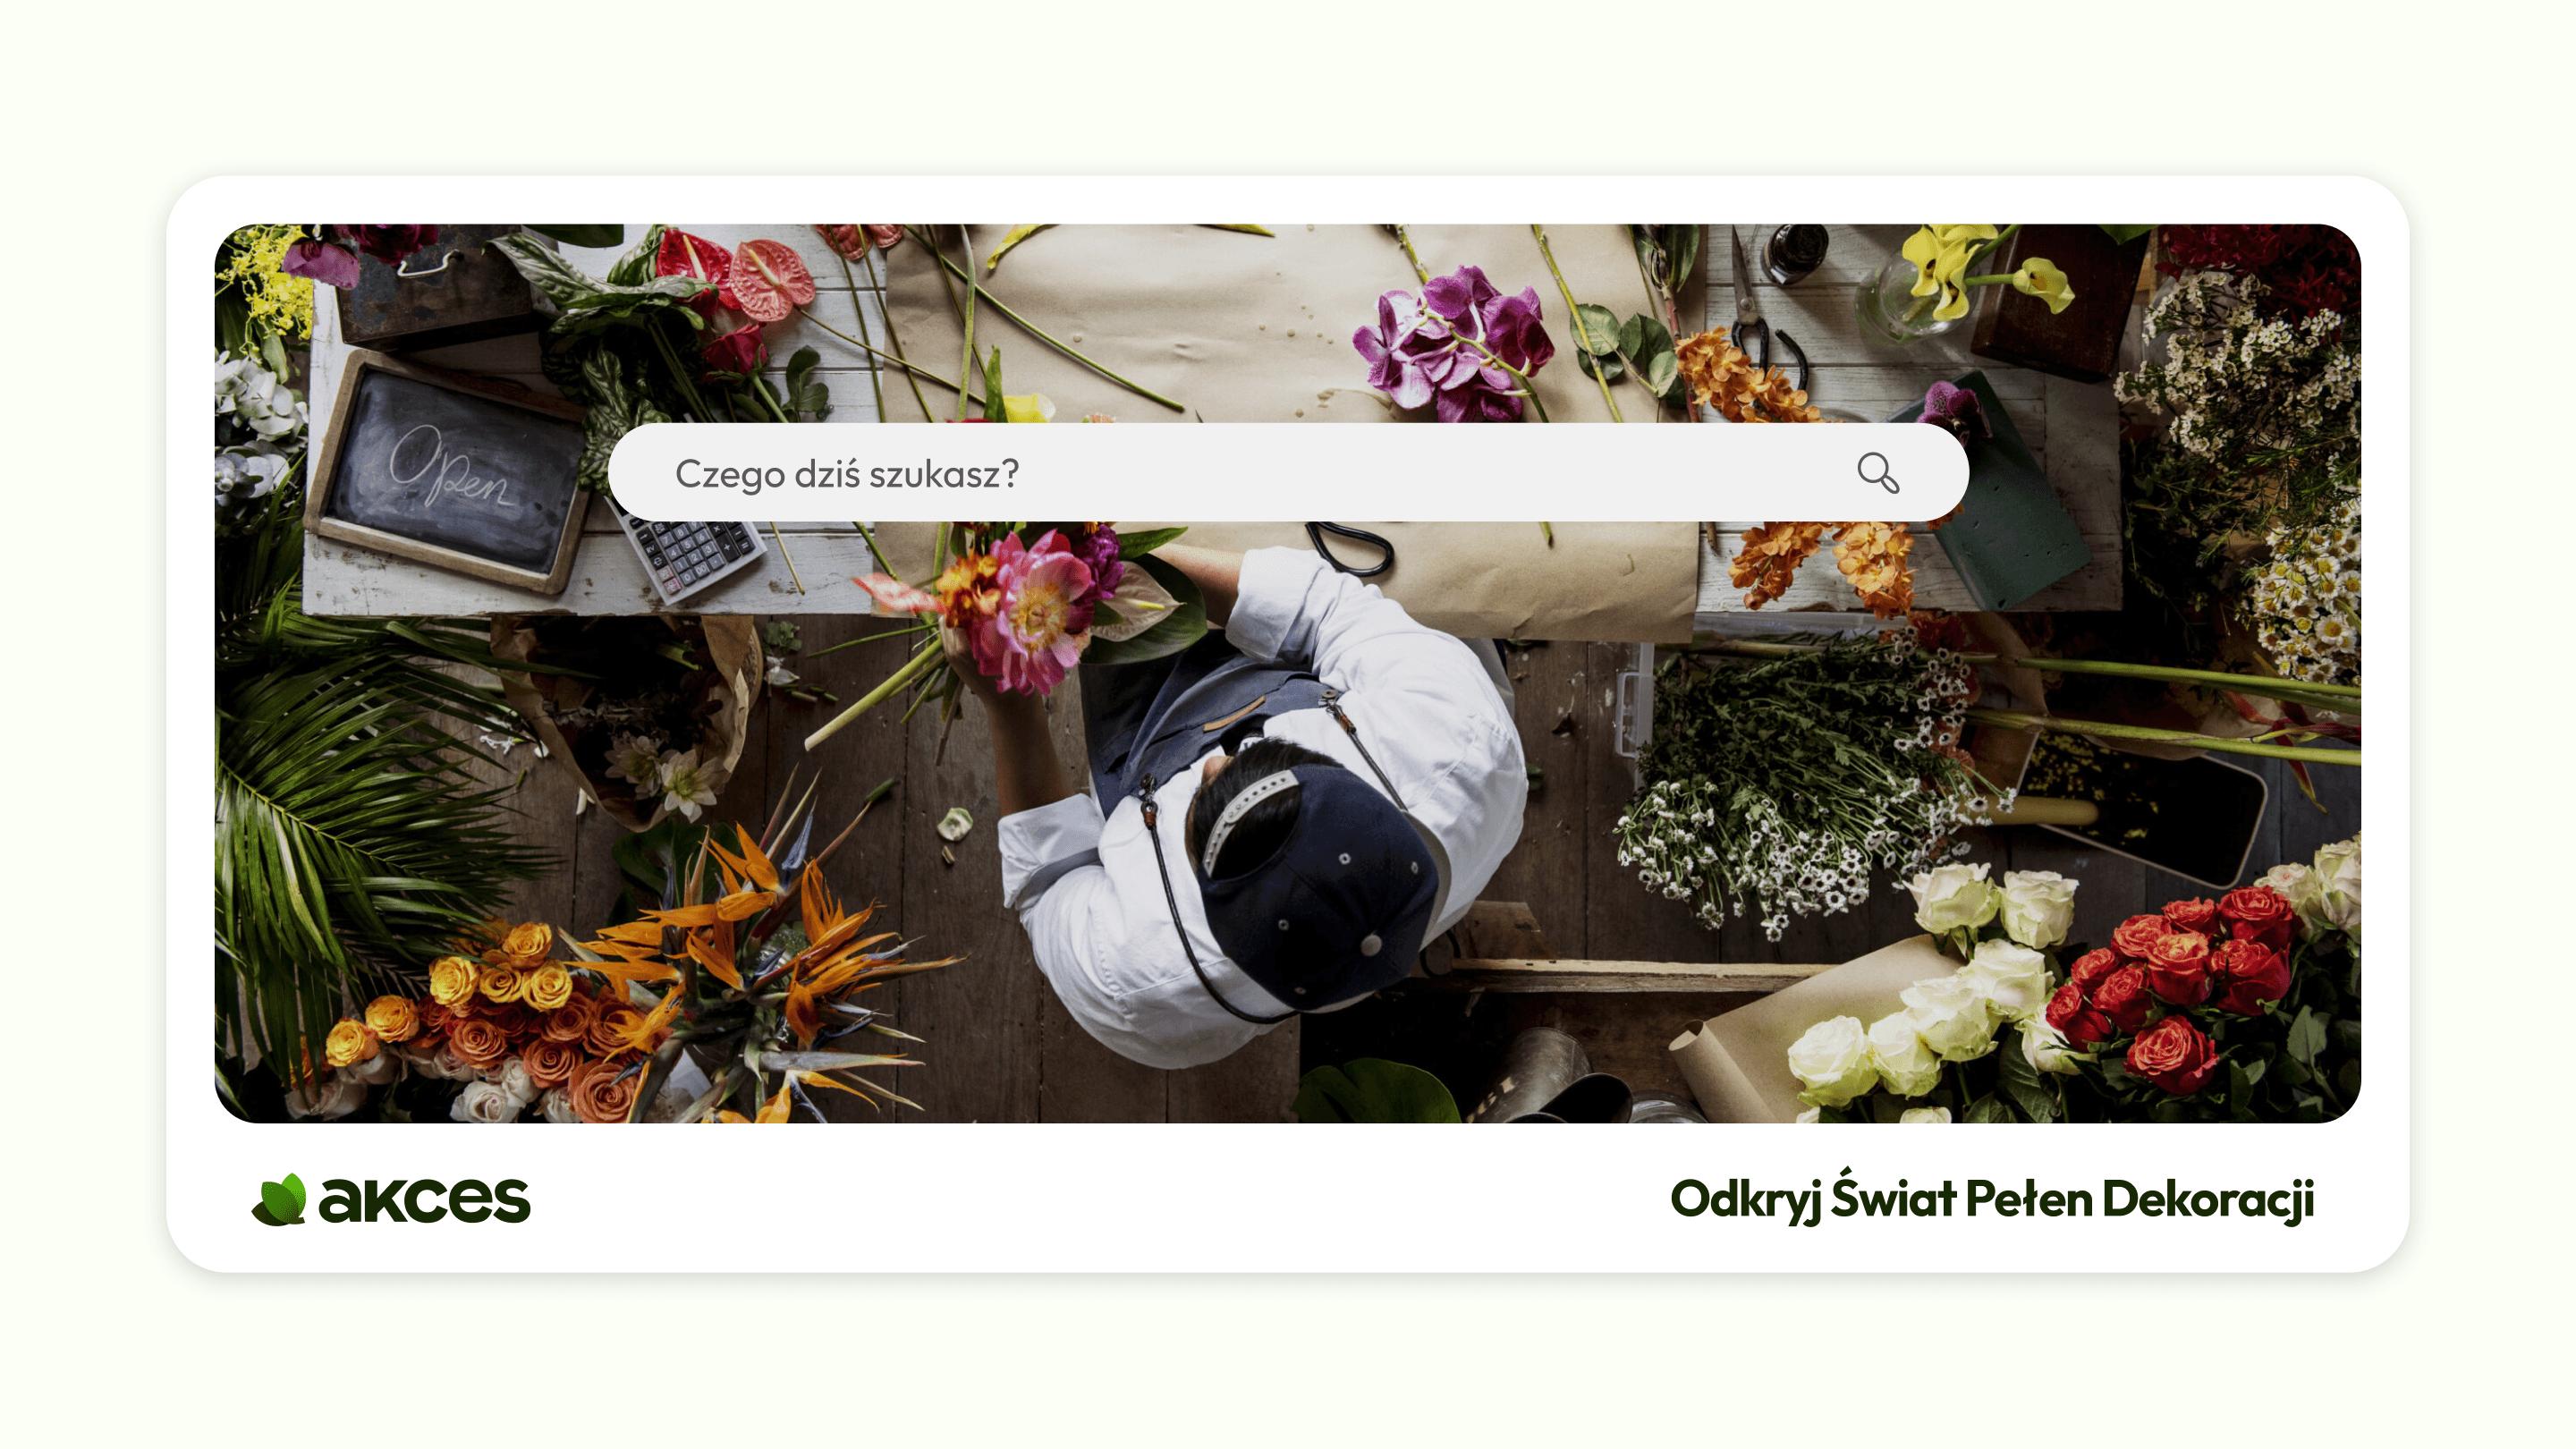Click the black scissors below search bar
Viewport: 2576px width, 1449px height.
[x=1350, y=547]
